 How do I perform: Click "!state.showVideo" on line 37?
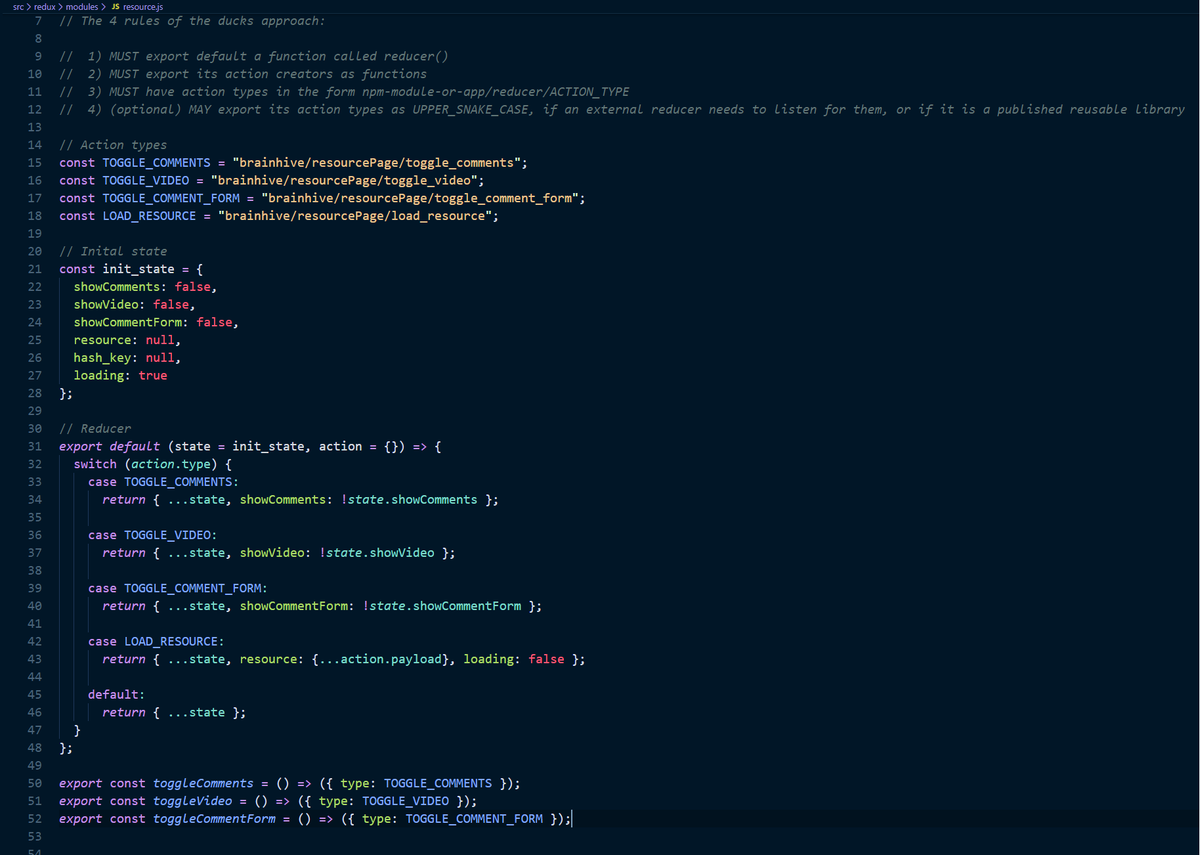coord(377,553)
